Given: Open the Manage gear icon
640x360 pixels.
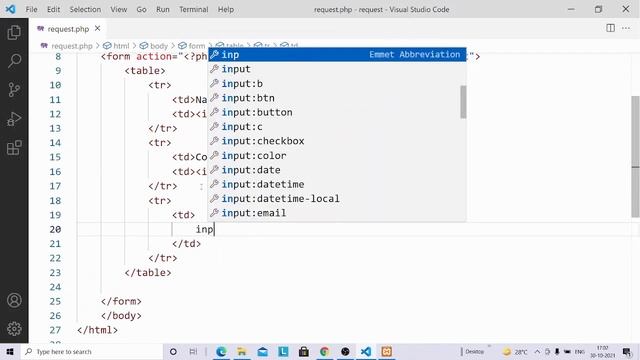Looking at the screenshot, I should 14,328.
